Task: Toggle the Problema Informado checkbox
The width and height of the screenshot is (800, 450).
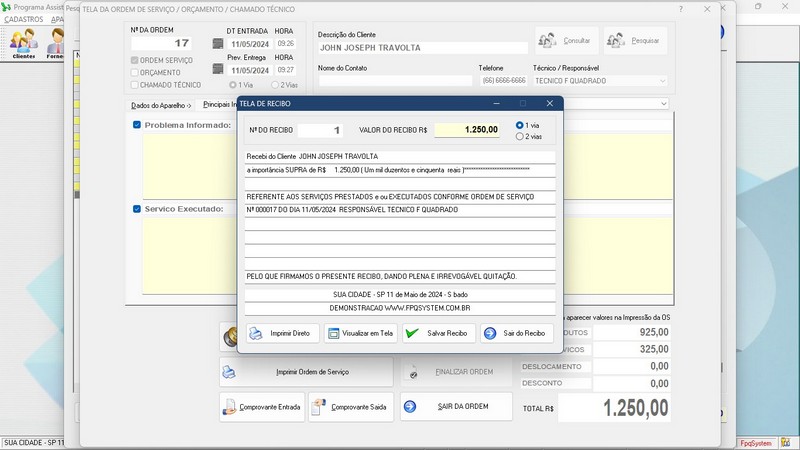Action: (137, 125)
